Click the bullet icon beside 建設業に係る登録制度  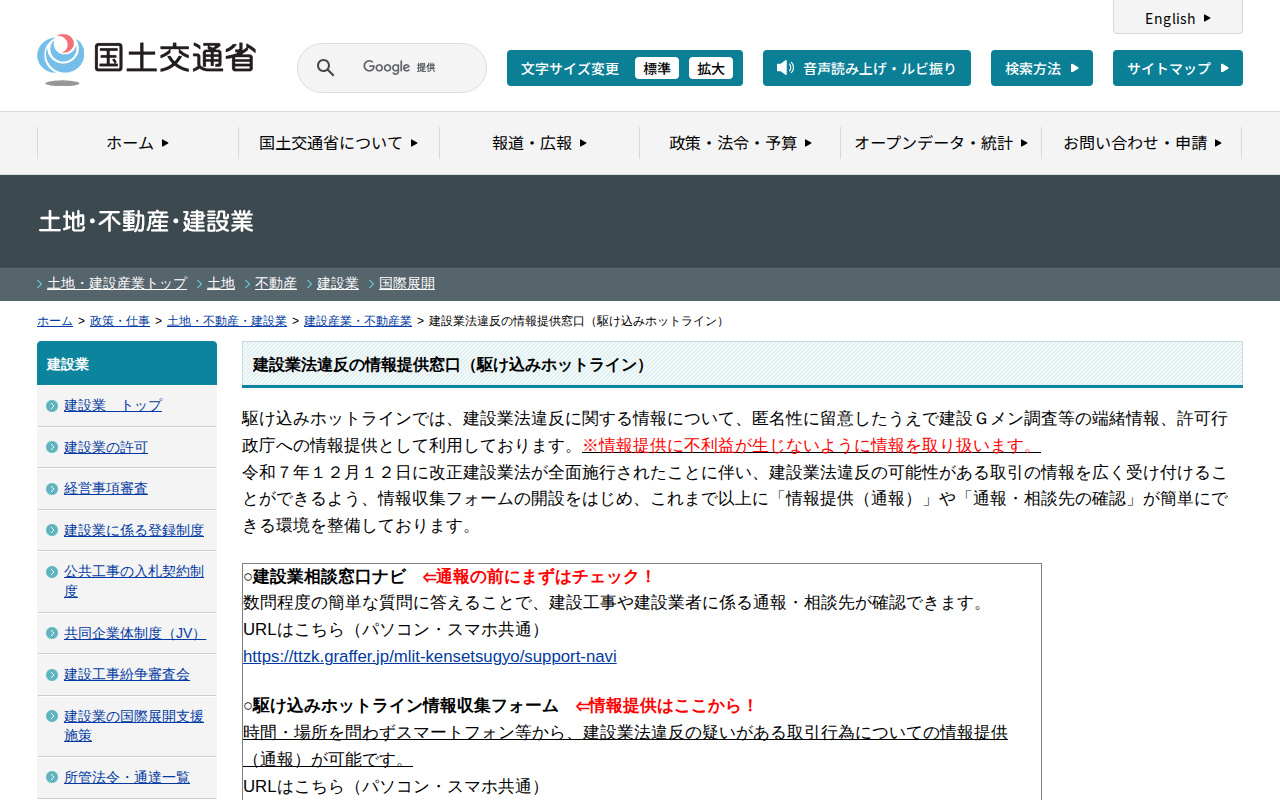(x=52, y=530)
